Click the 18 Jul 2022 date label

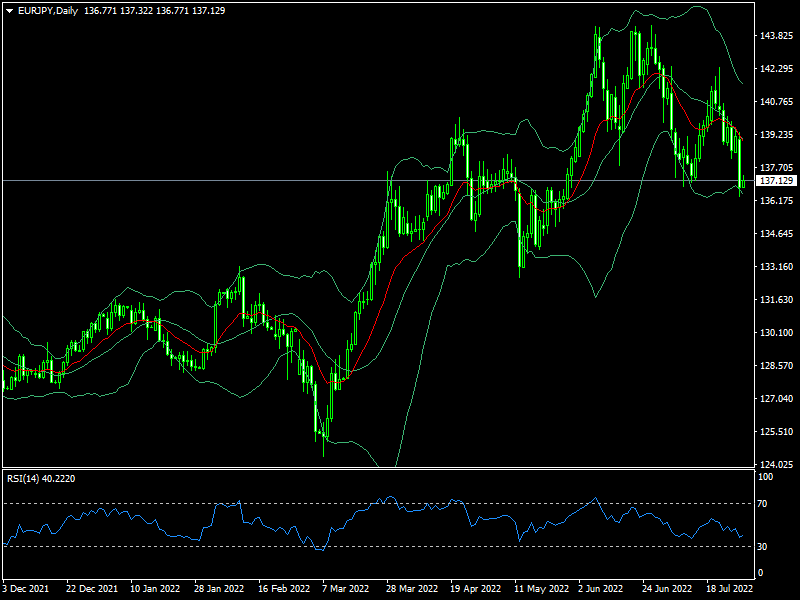coord(730,589)
